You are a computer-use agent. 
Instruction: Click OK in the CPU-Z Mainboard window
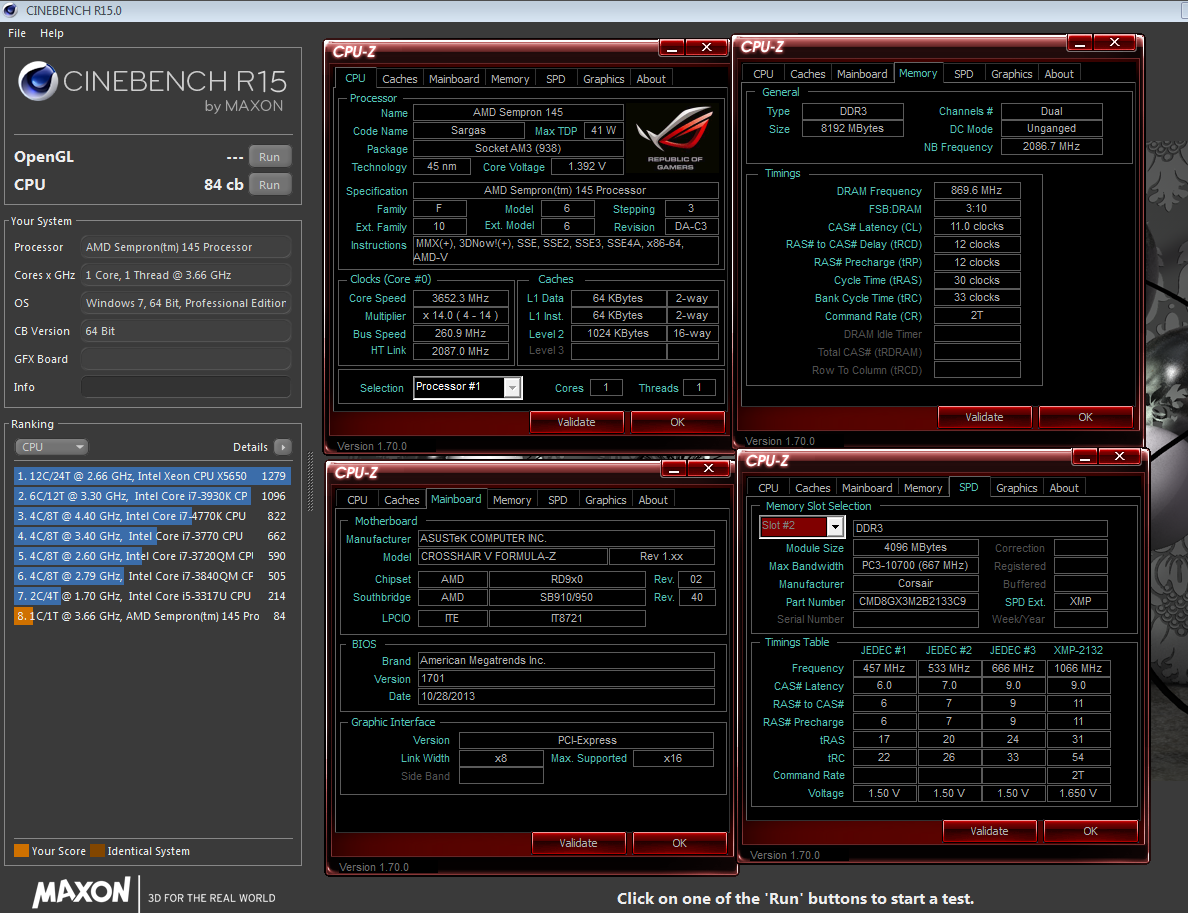coord(680,843)
